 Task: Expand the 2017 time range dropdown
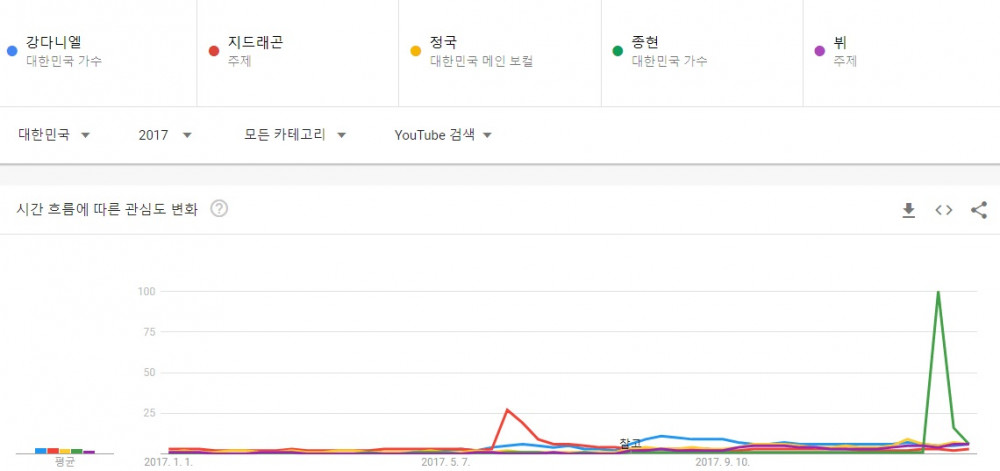165,135
